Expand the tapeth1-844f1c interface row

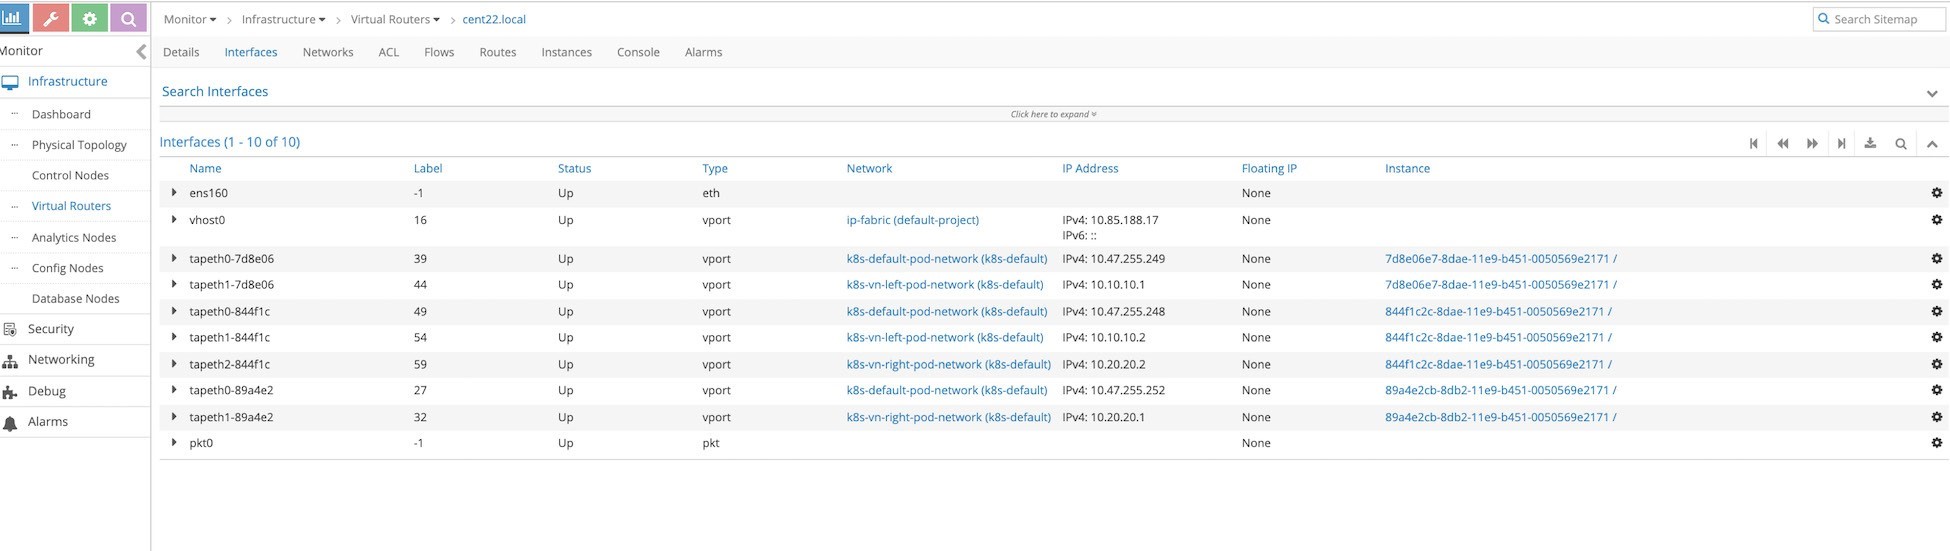174,336
